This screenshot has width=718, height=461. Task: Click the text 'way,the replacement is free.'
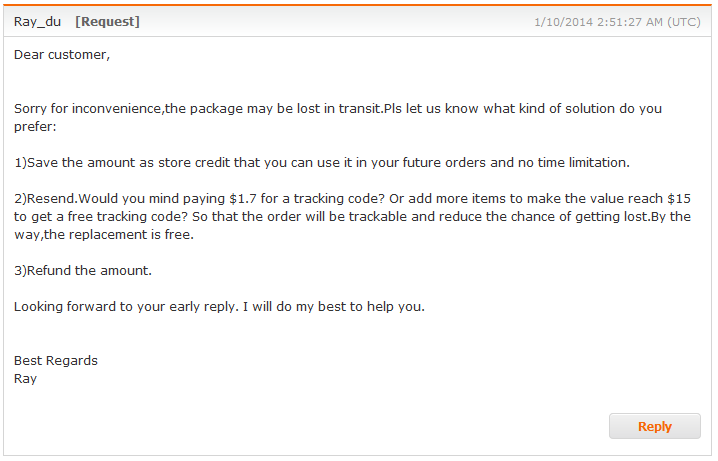pos(104,234)
